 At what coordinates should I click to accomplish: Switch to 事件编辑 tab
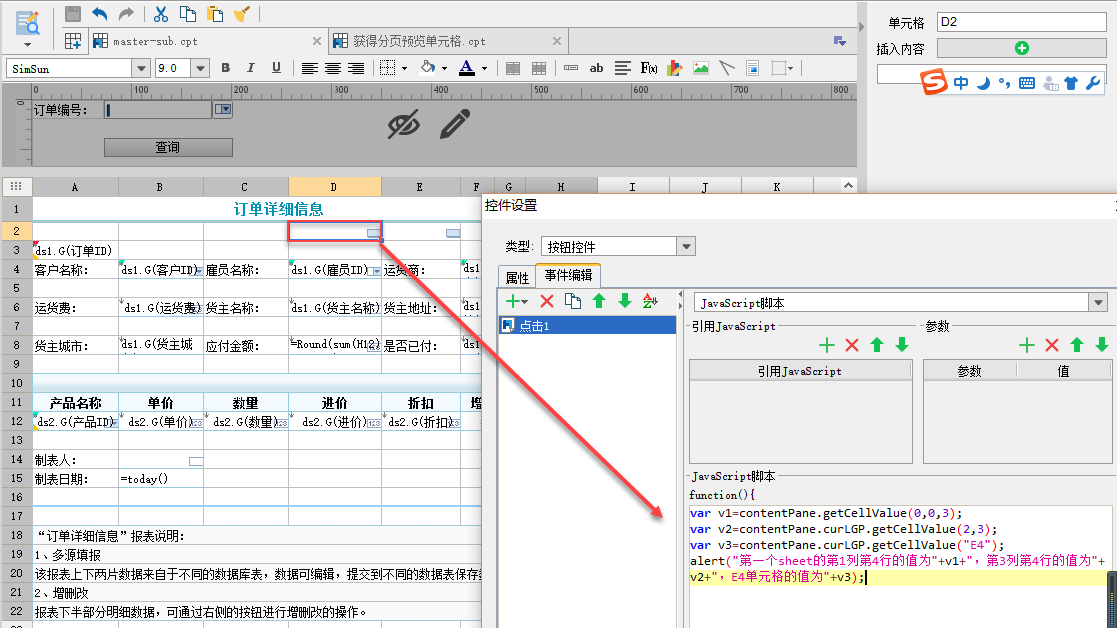(568, 275)
